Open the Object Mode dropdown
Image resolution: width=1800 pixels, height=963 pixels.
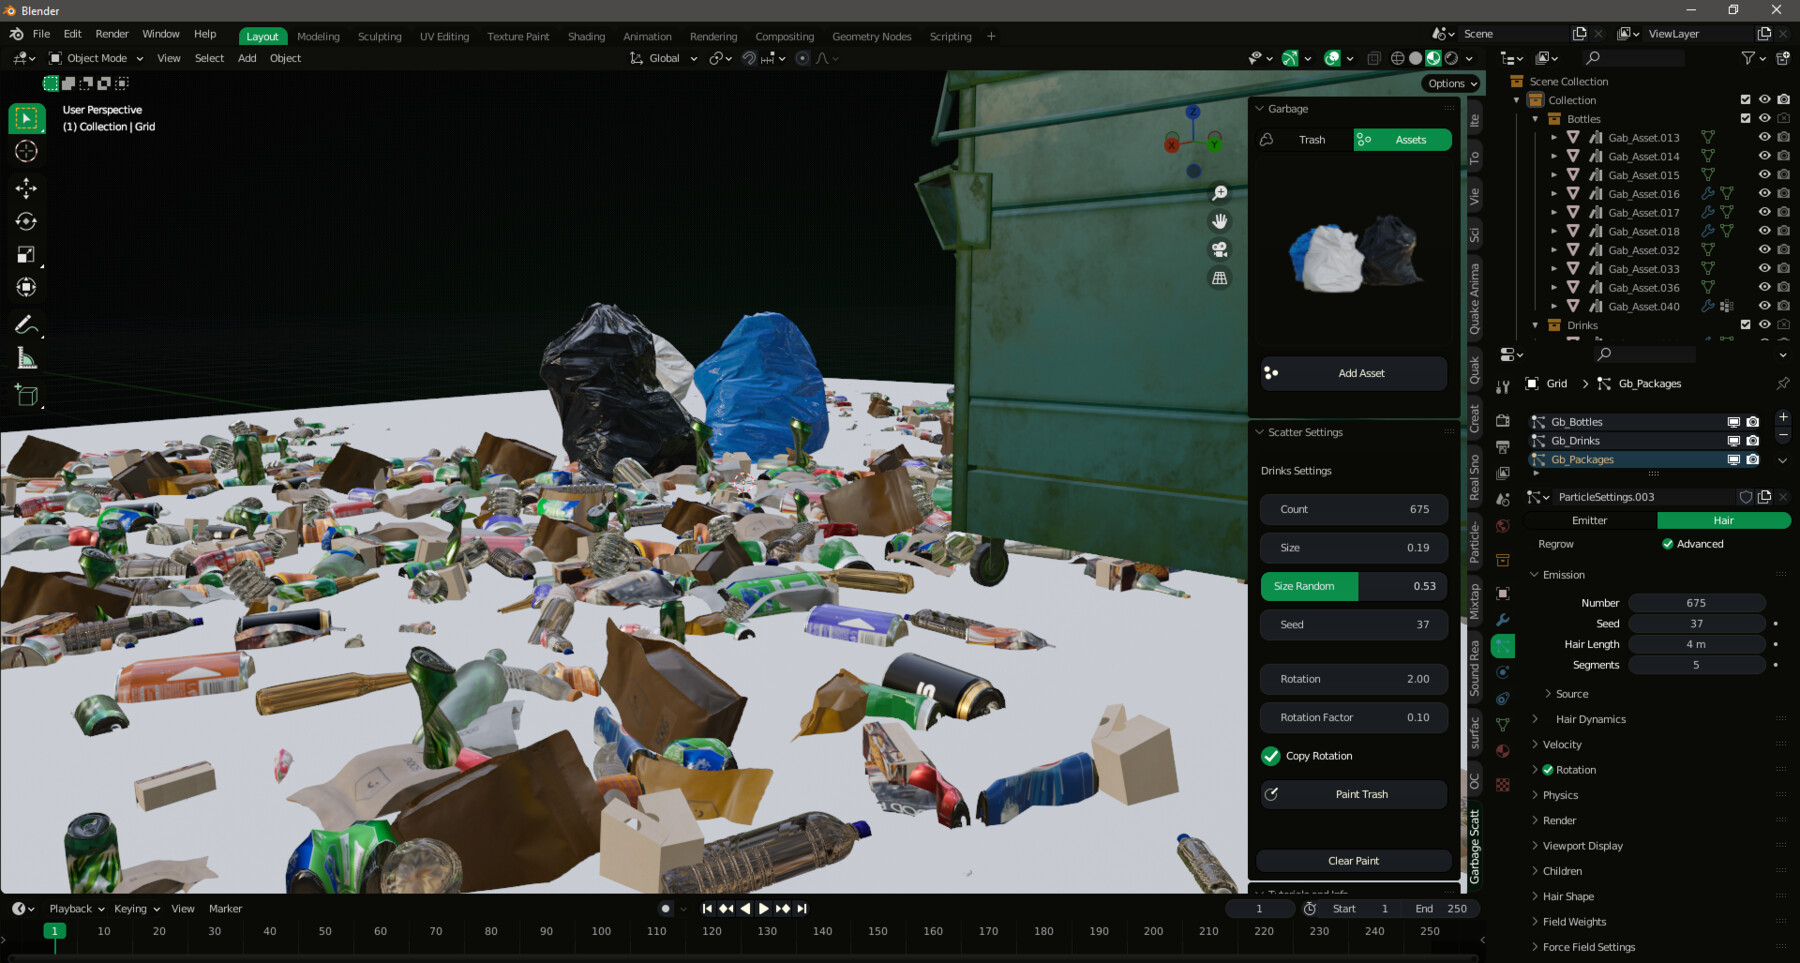(x=95, y=57)
